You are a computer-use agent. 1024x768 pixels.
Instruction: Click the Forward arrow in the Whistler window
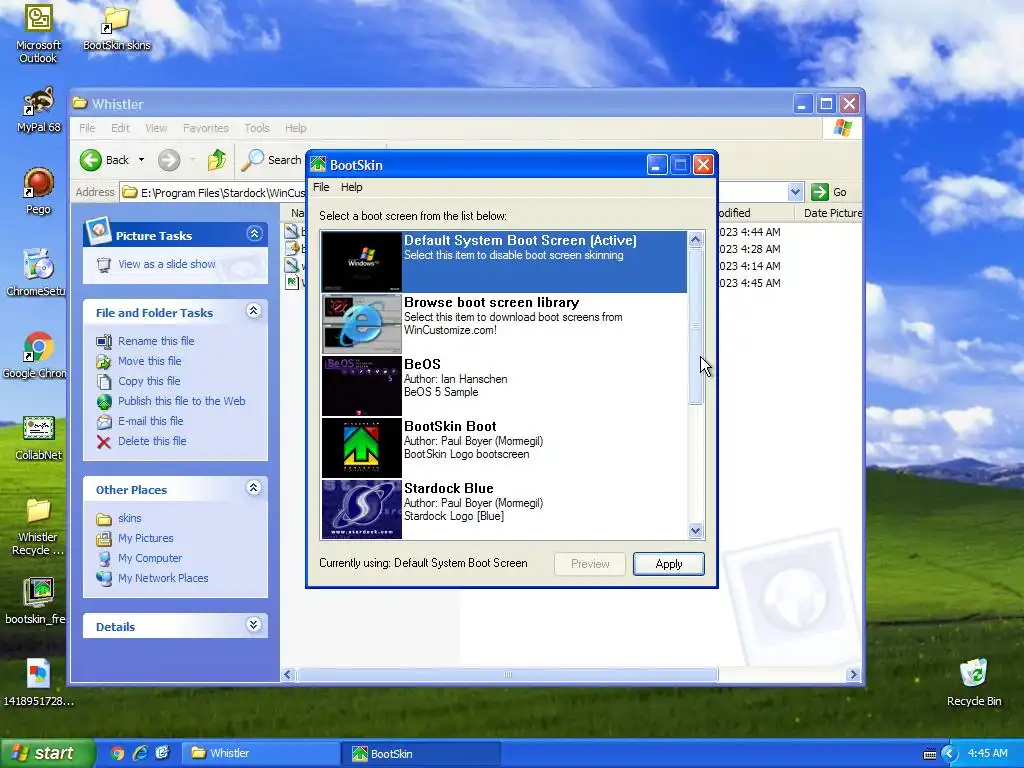(168, 160)
